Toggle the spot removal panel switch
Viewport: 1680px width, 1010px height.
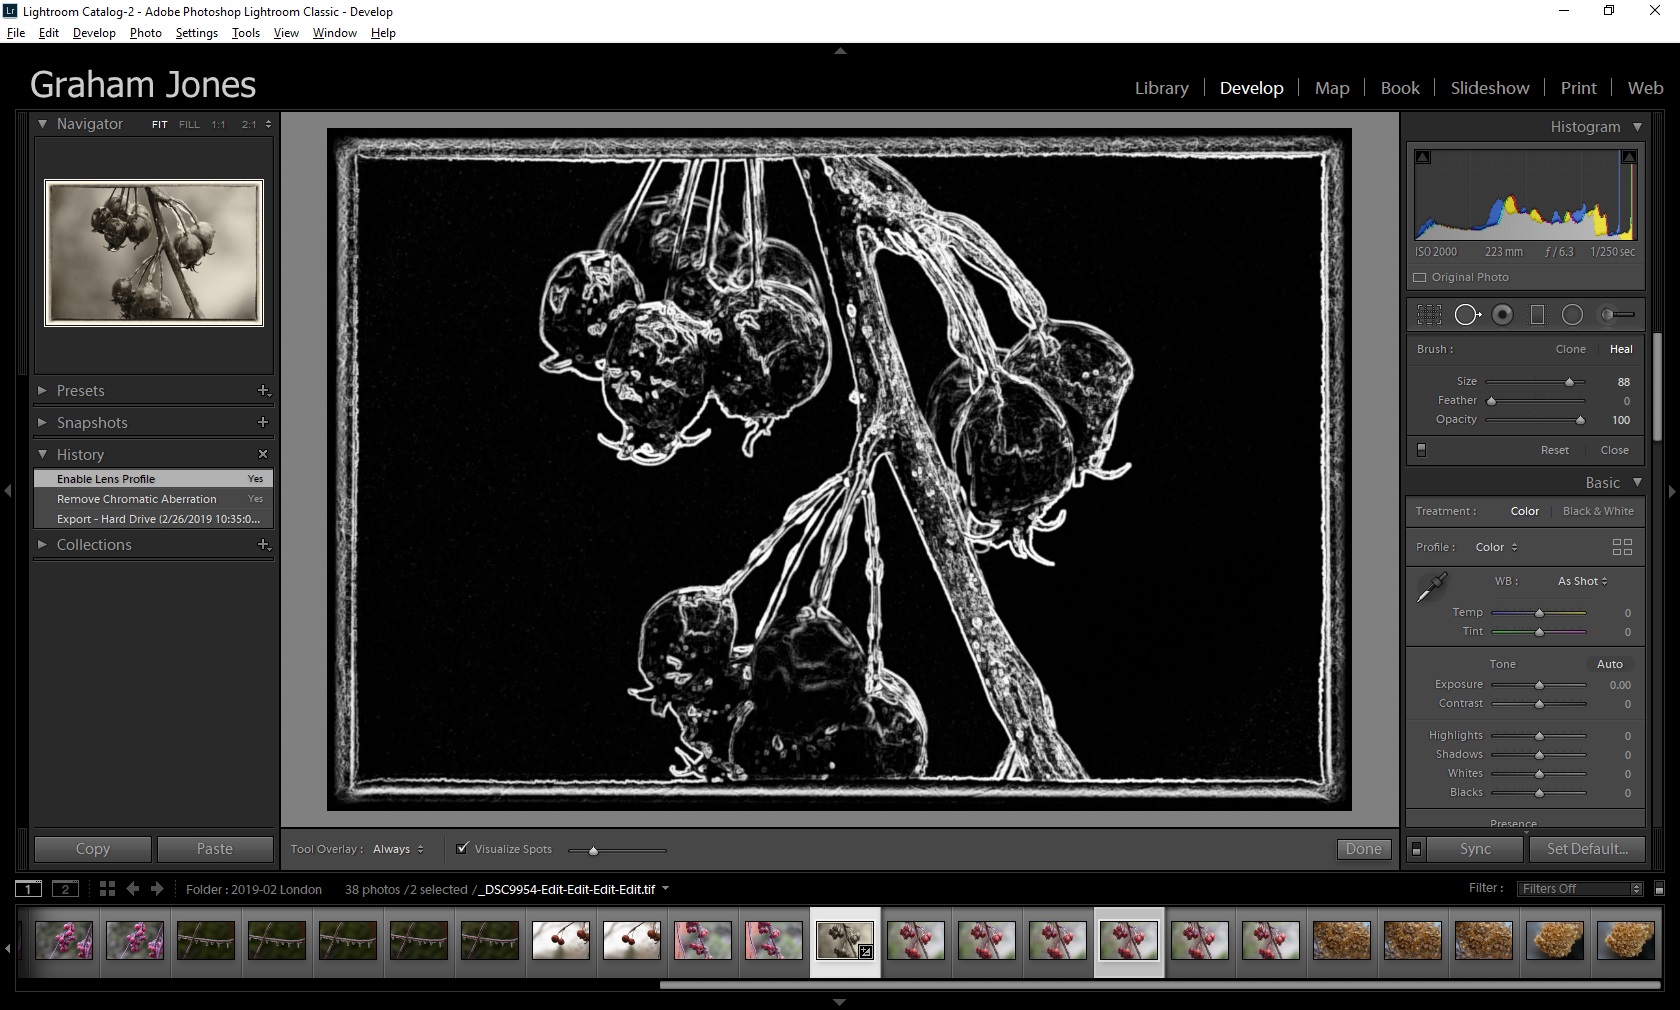point(1421,450)
